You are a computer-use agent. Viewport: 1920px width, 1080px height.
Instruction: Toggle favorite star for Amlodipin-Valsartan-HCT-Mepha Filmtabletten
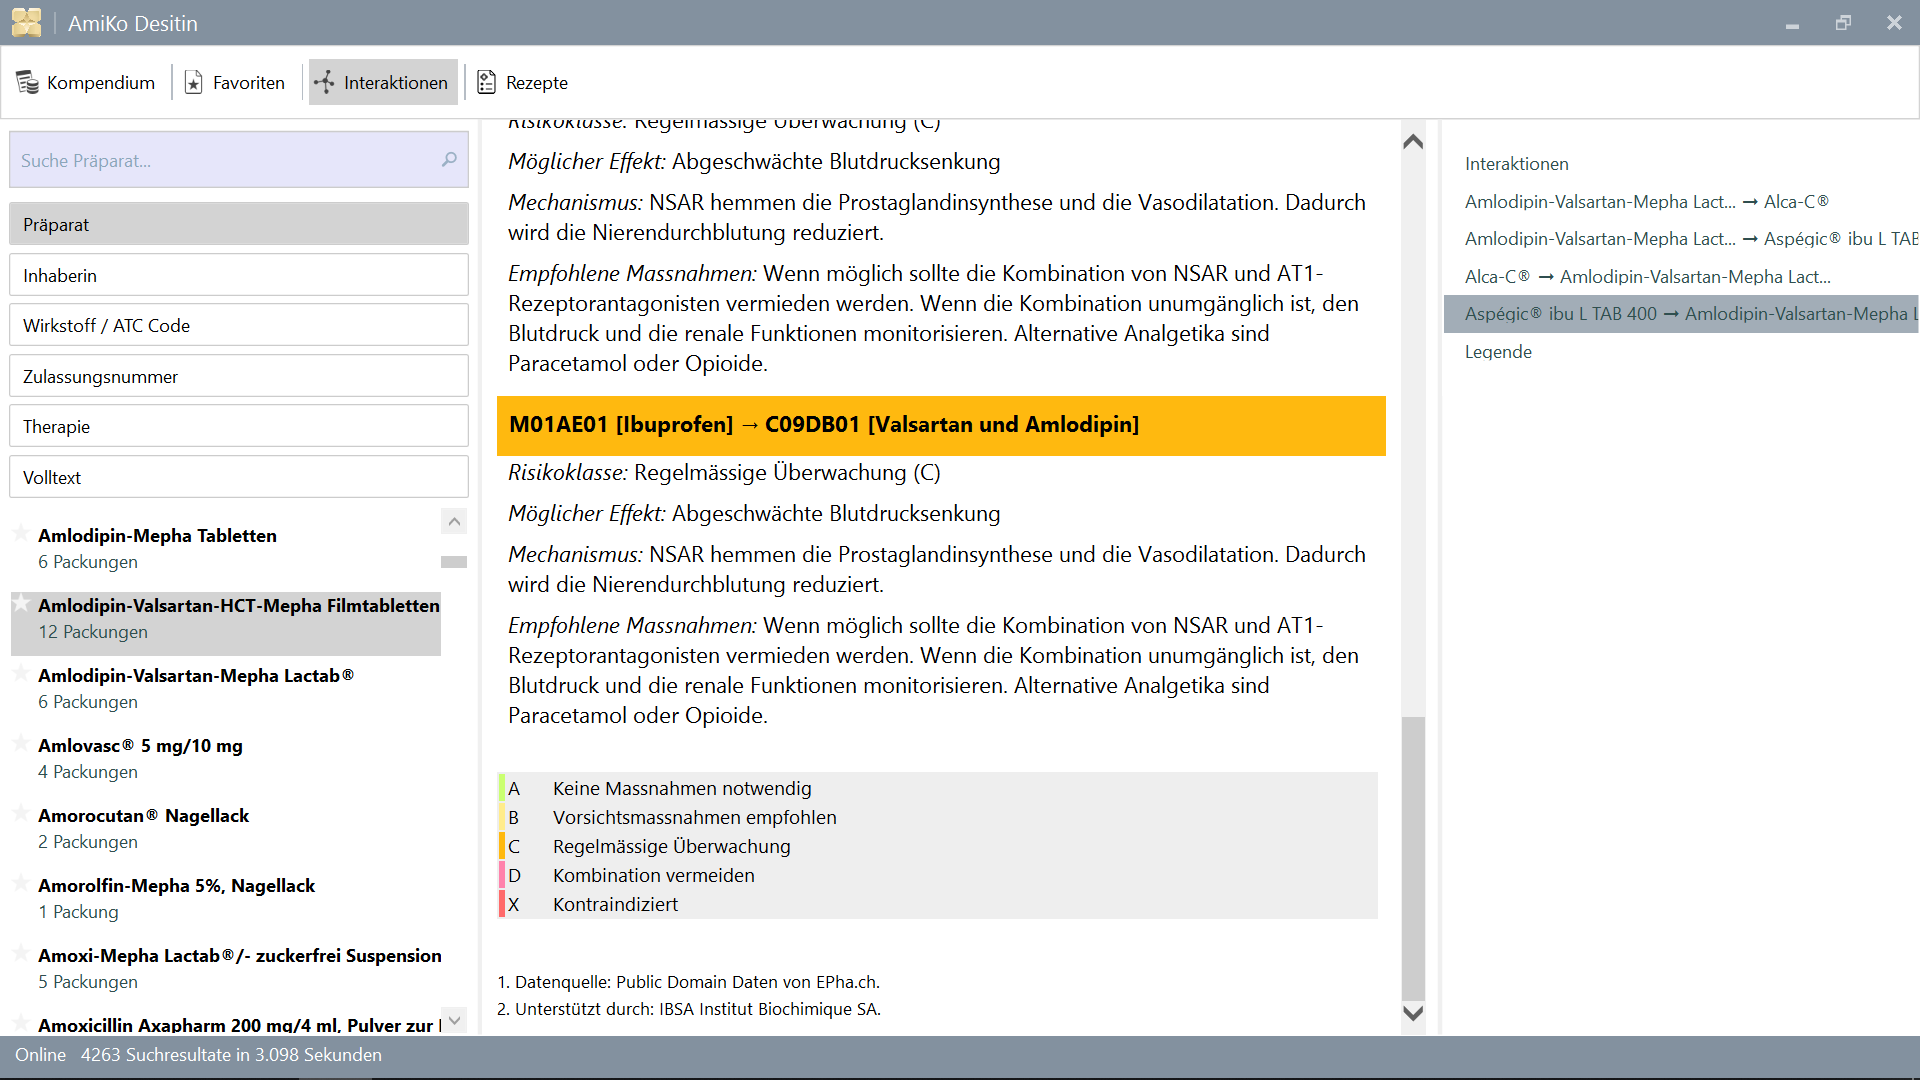point(20,603)
